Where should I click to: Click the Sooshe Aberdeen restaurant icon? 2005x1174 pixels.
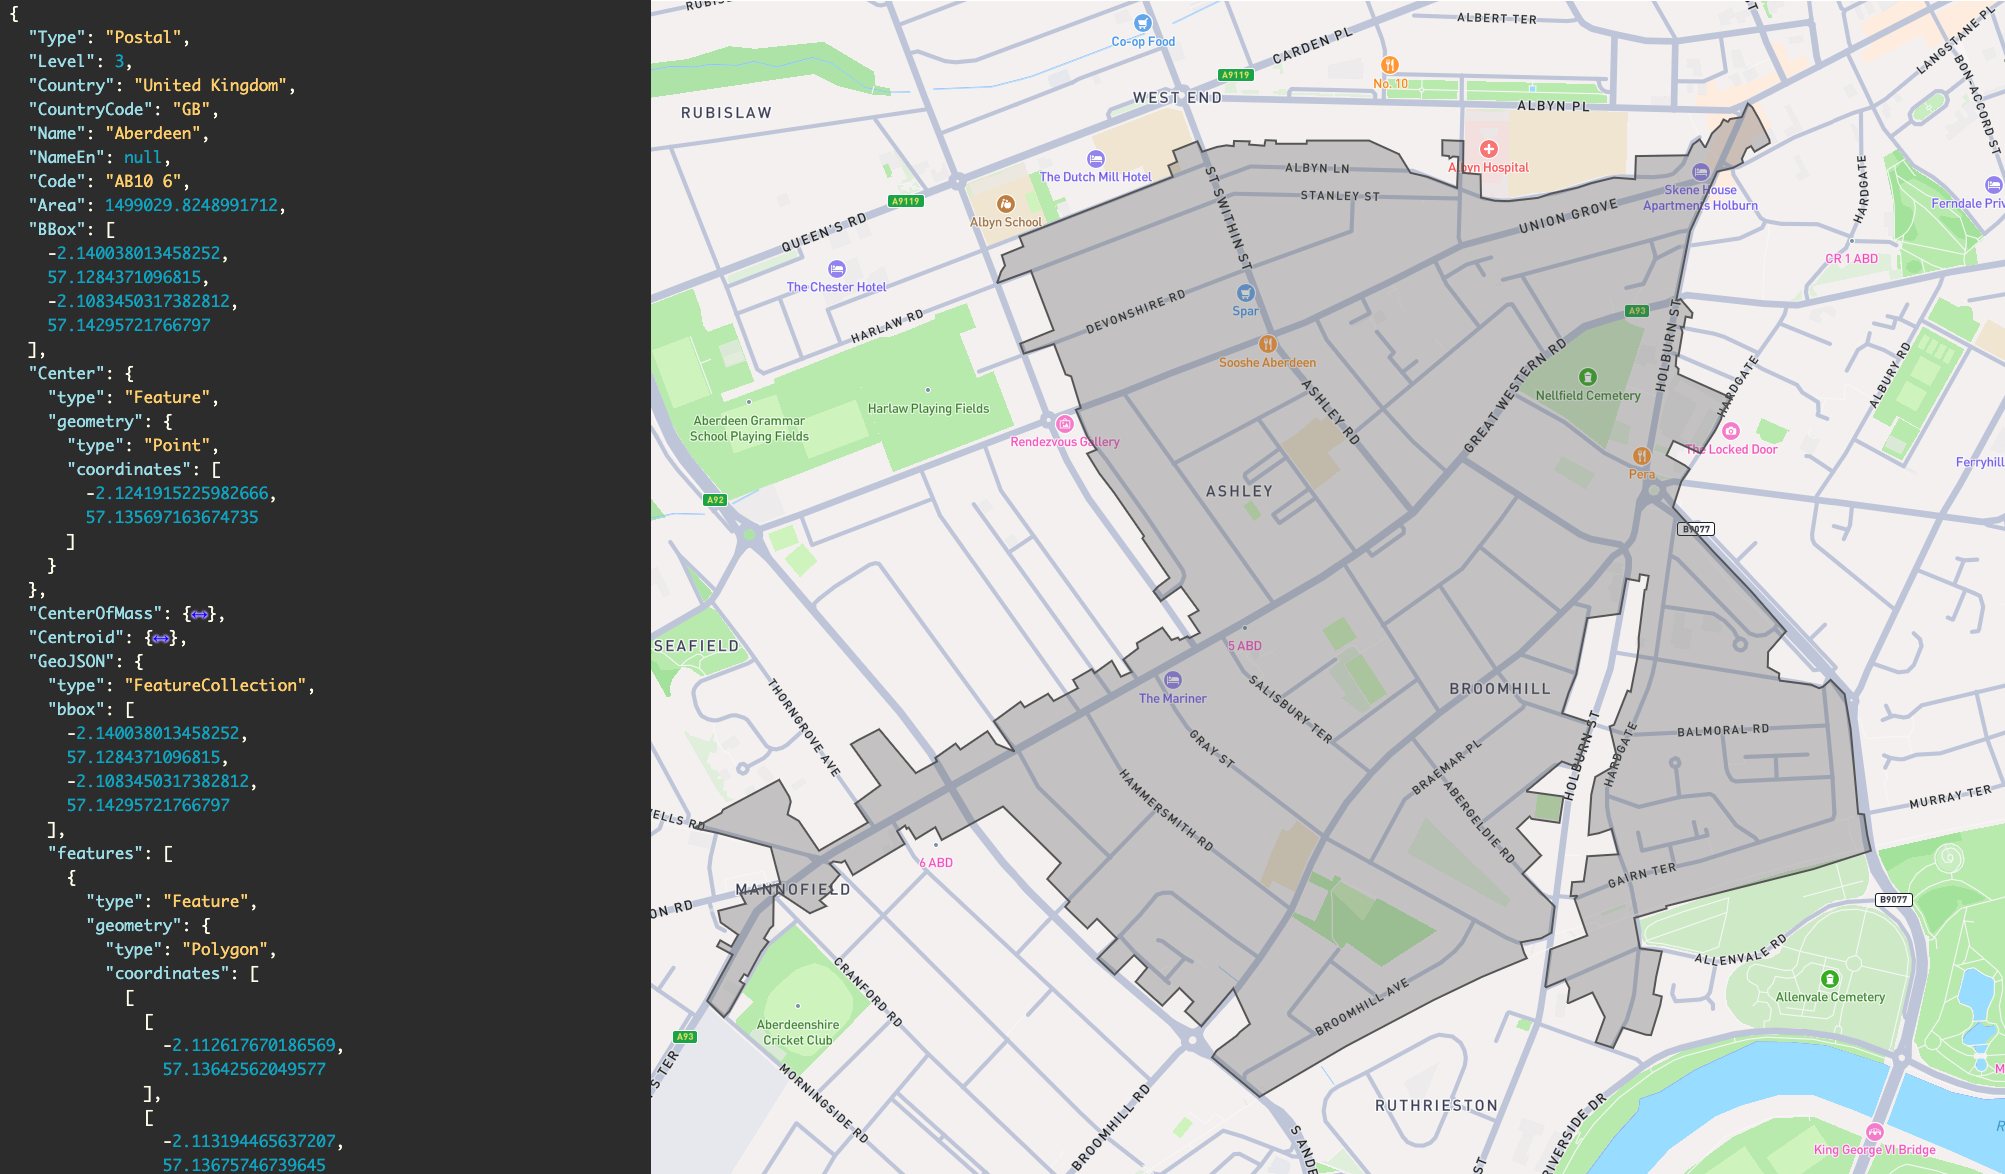[x=1267, y=345]
